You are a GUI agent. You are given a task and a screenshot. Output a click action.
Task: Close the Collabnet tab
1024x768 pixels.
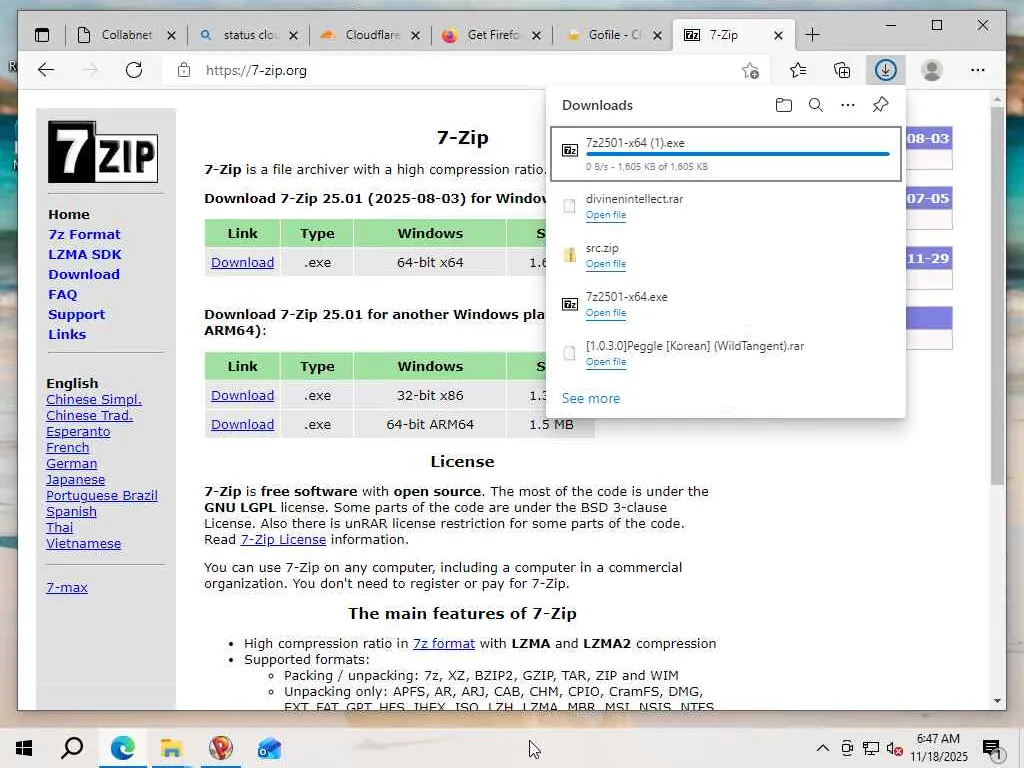click(x=171, y=35)
